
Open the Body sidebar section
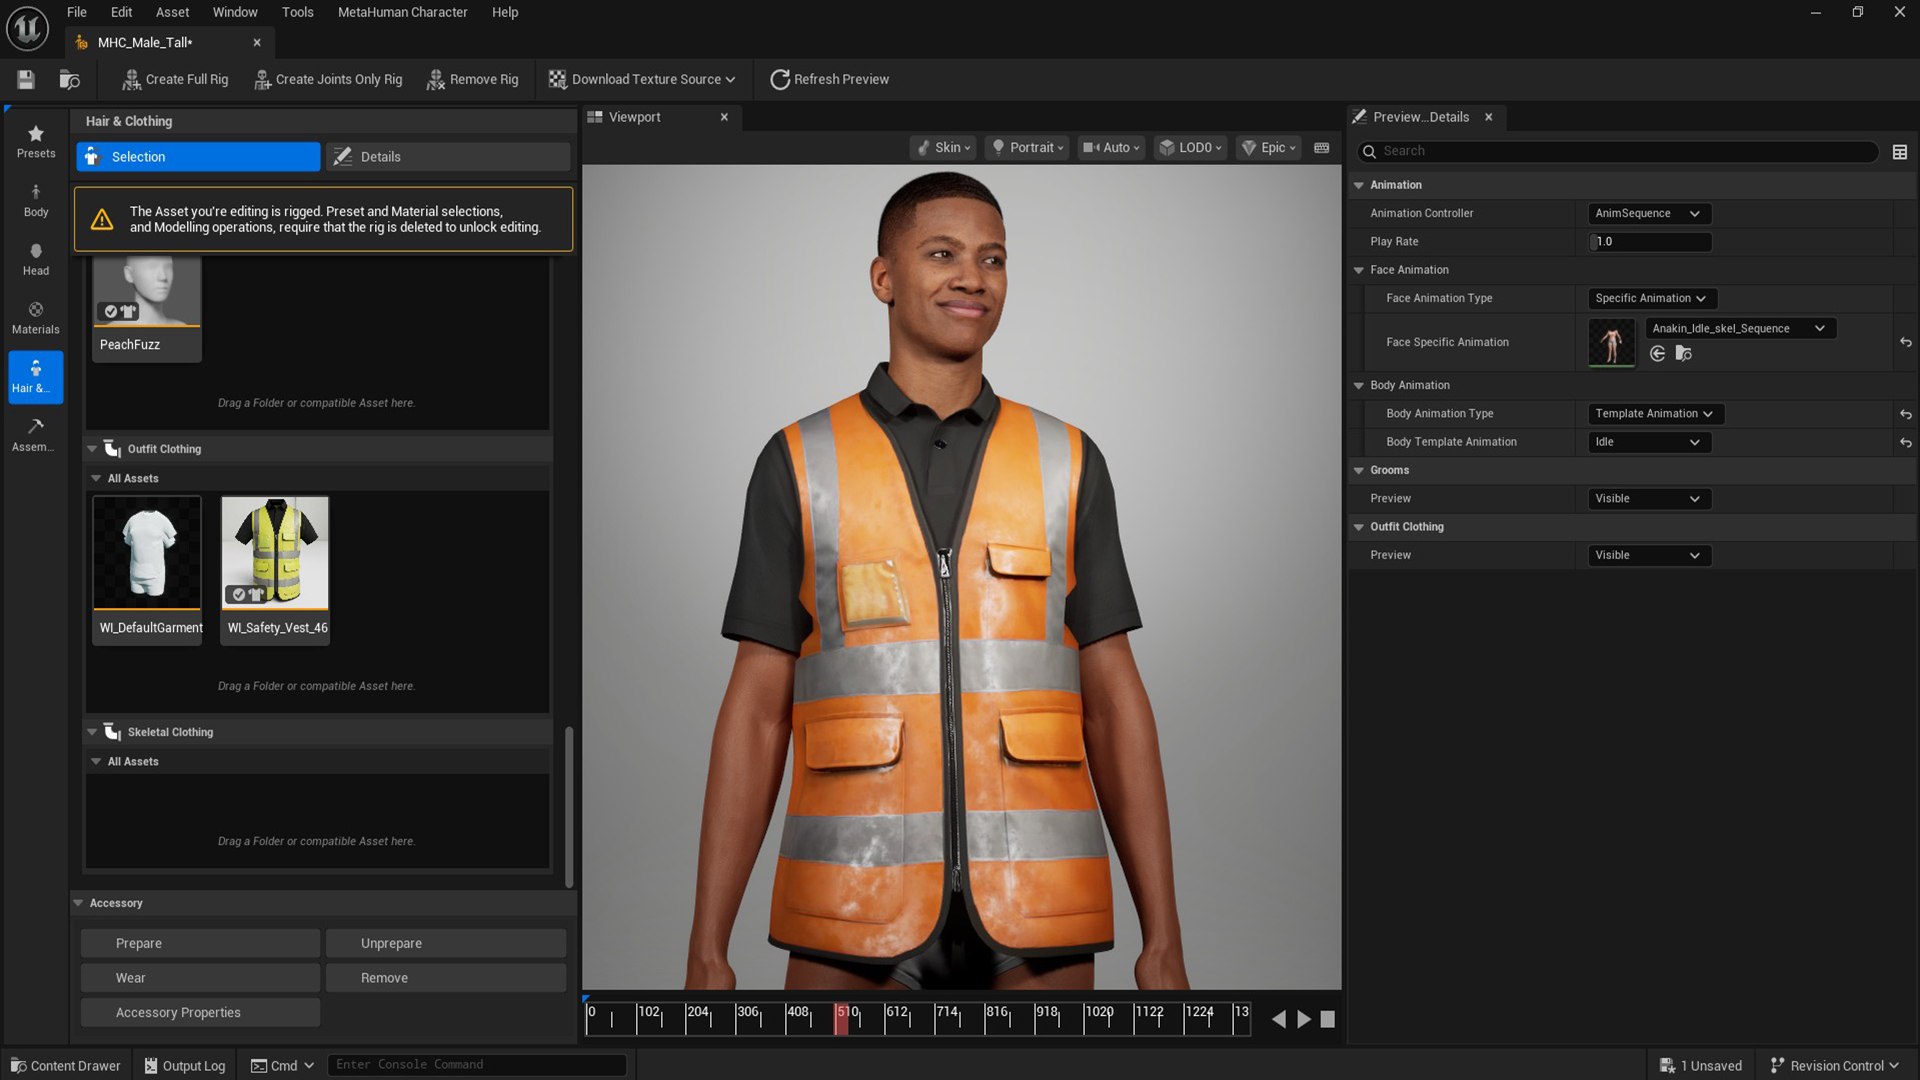tap(36, 200)
